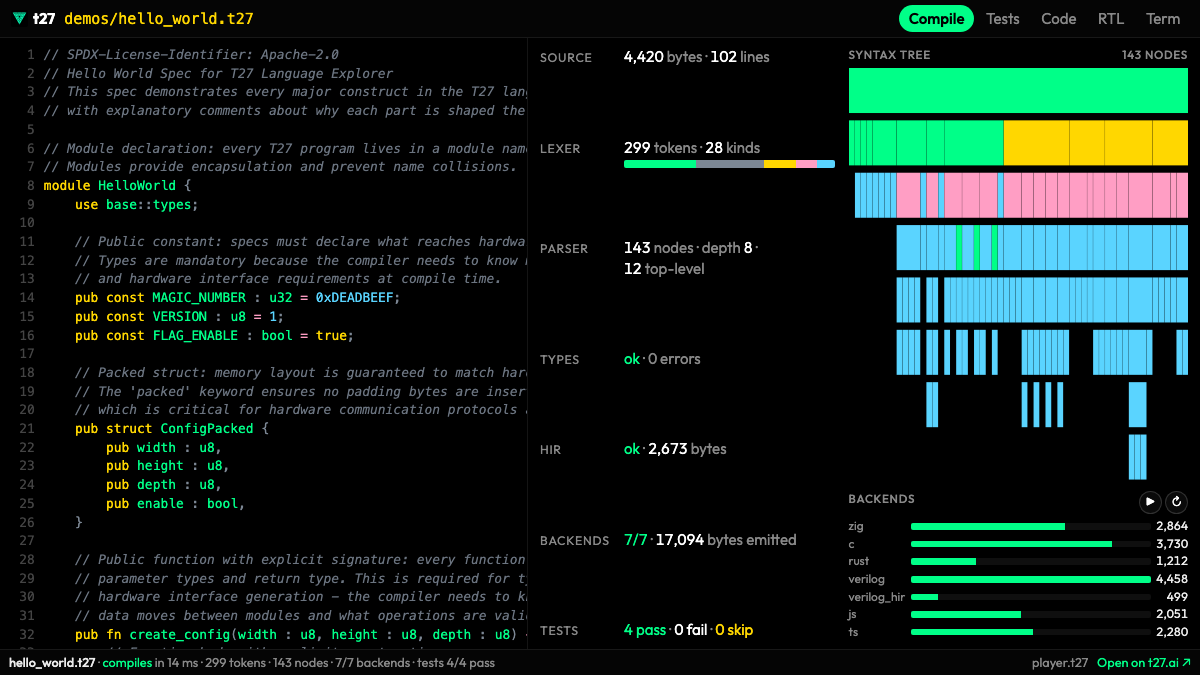Click '4,420 bytes · 102 lines' source stat
1200x675 pixels.
(697, 57)
